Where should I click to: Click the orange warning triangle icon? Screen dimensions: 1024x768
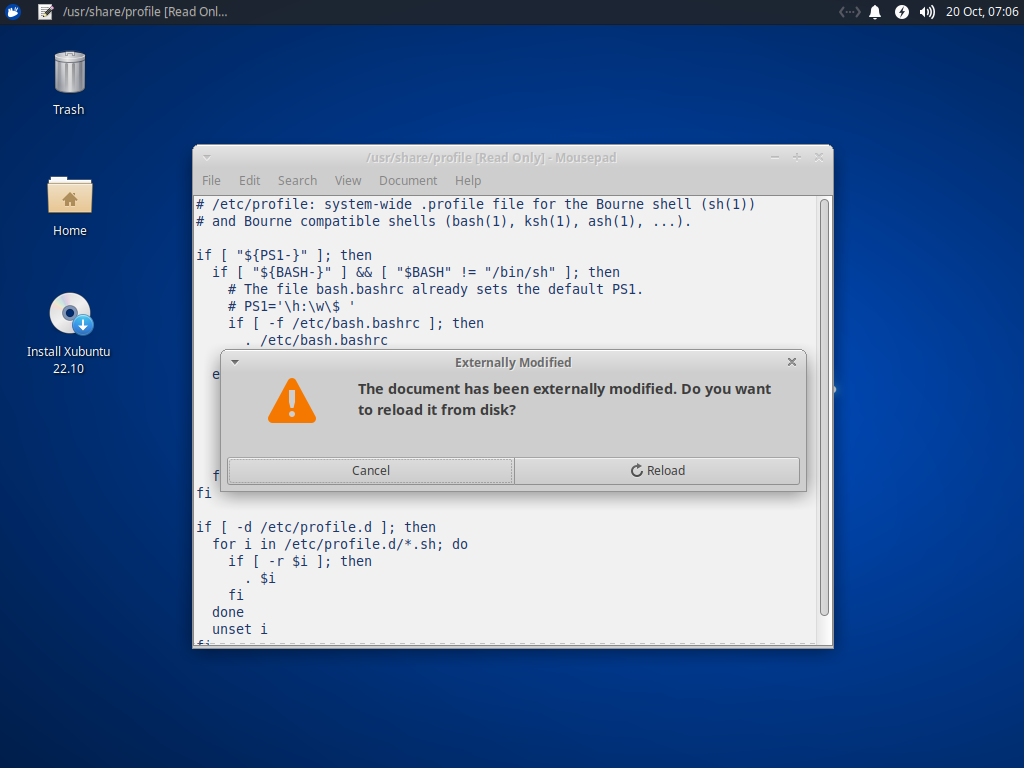[292, 401]
